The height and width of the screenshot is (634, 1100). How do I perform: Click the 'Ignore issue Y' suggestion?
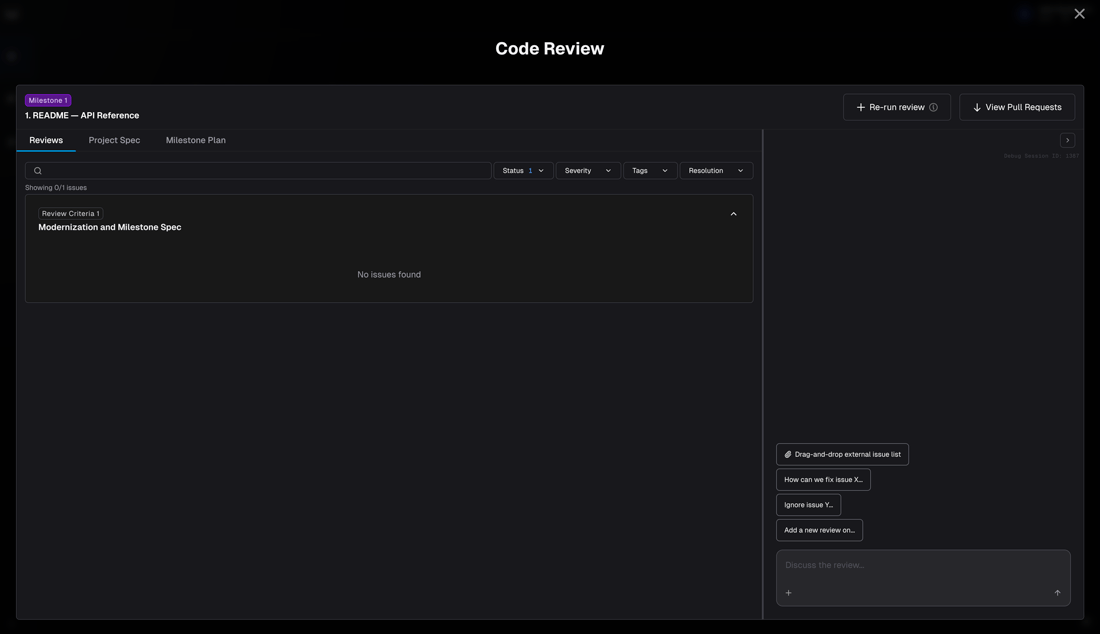(x=808, y=505)
